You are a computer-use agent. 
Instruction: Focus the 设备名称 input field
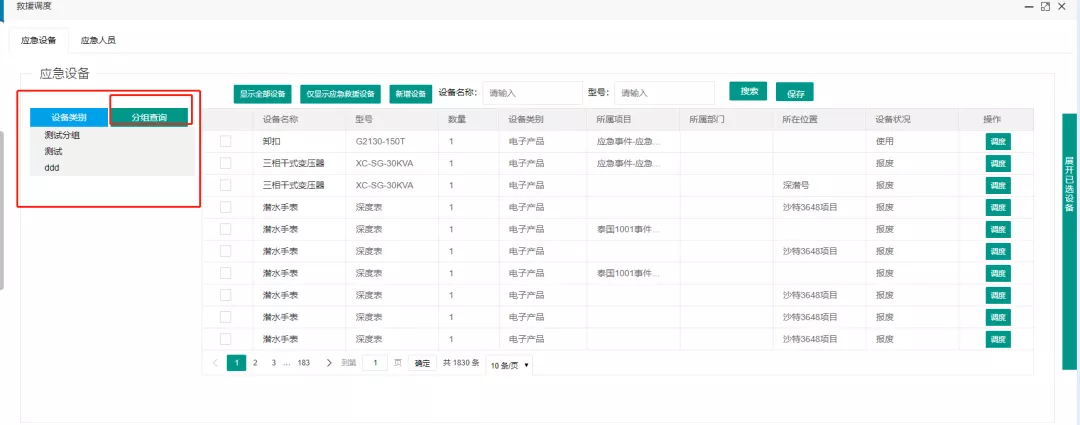click(x=532, y=93)
